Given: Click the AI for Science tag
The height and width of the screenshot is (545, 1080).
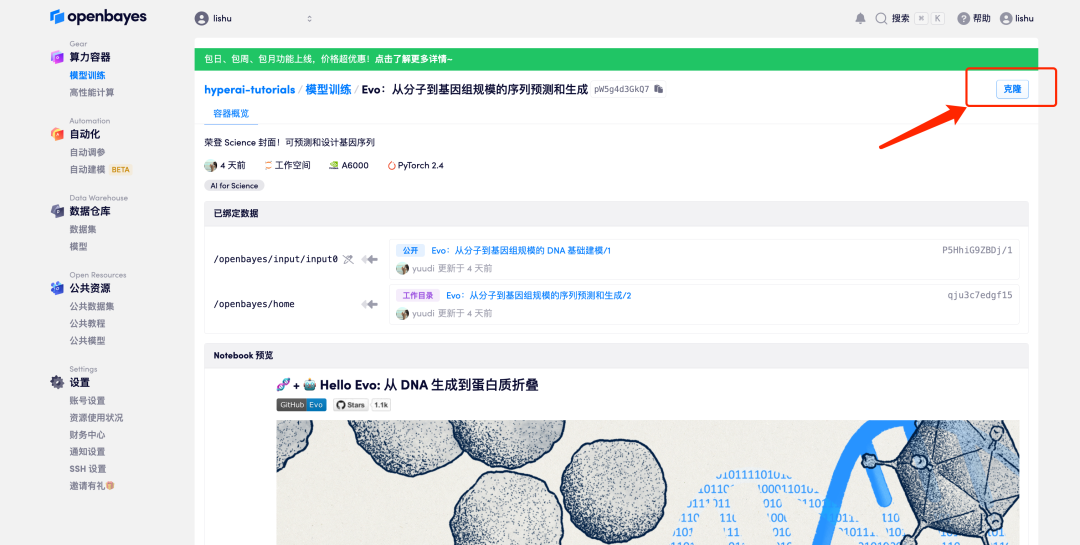Looking at the screenshot, I should pyautogui.click(x=233, y=185).
